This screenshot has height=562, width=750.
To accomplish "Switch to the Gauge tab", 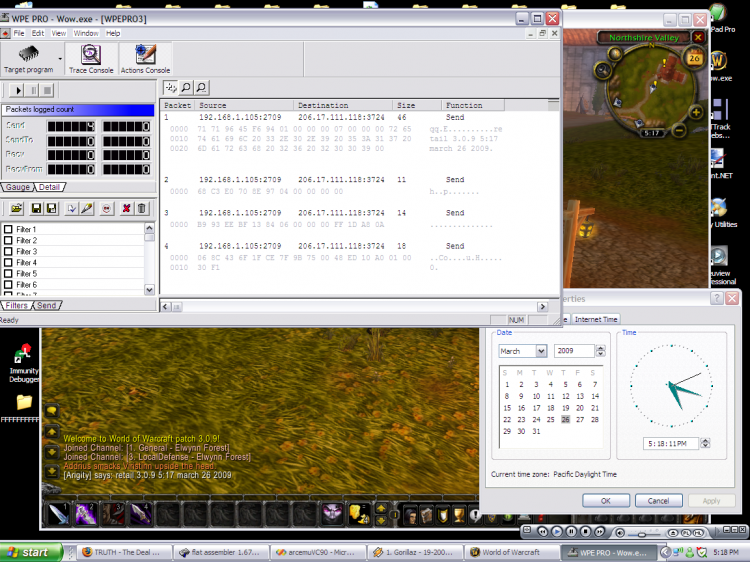I will [18, 187].
